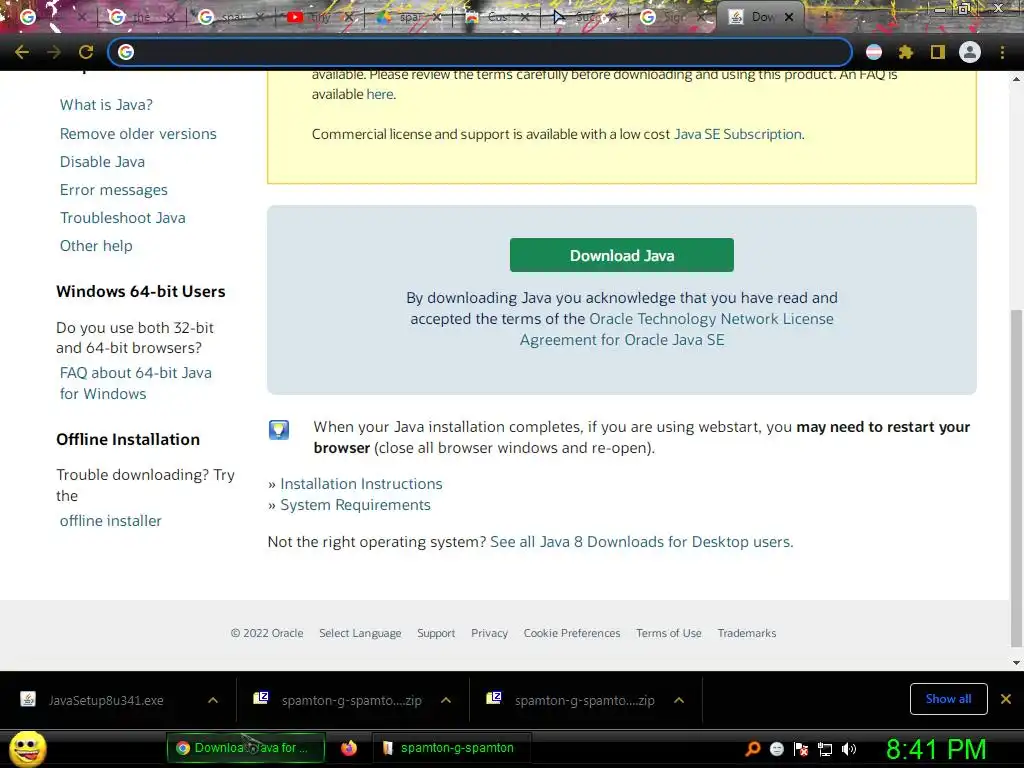The width and height of the screenshot is (1024, 768).
Task: Open 'Terms of Use' footer link
Action: (x=669, y=633)
